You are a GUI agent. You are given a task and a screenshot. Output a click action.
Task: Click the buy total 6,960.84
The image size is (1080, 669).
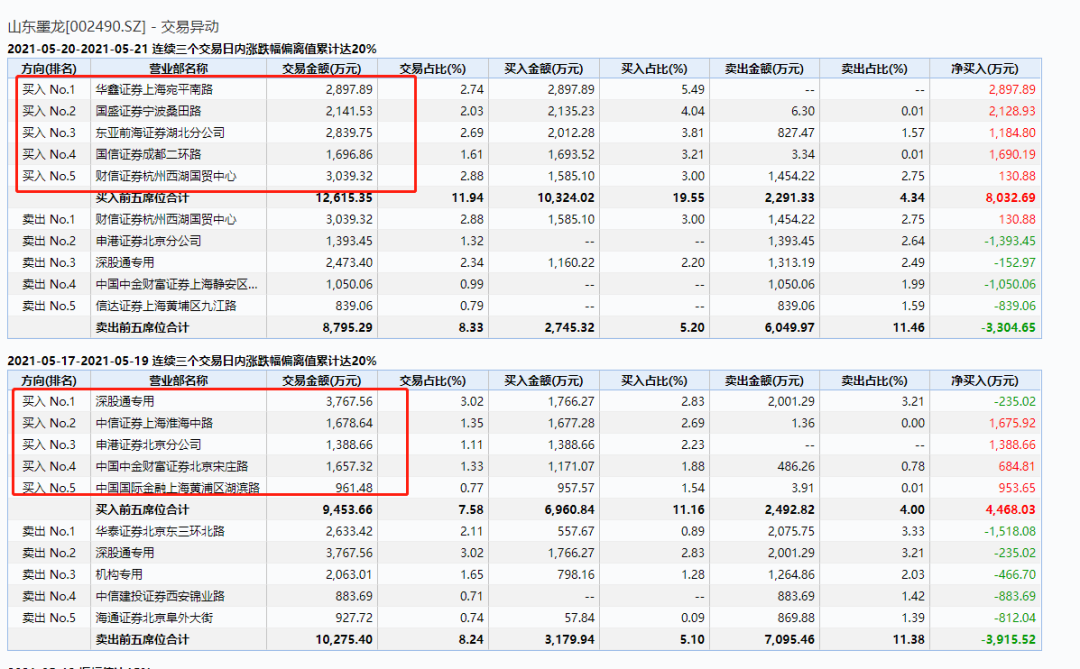click(569, 510)
